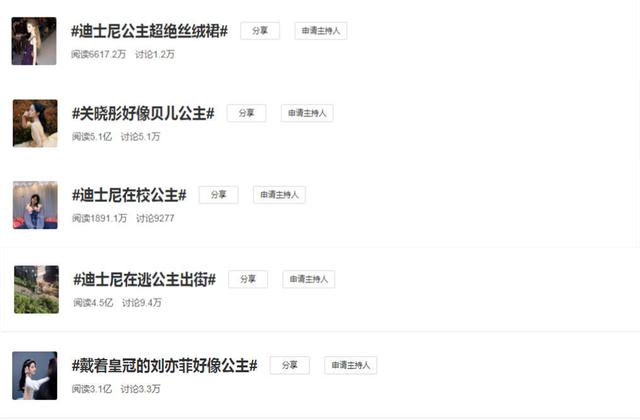Click 申请主持人 for 迪士尼公主超绝丝绒裙
640x420 pixels.
coord(321,31)
